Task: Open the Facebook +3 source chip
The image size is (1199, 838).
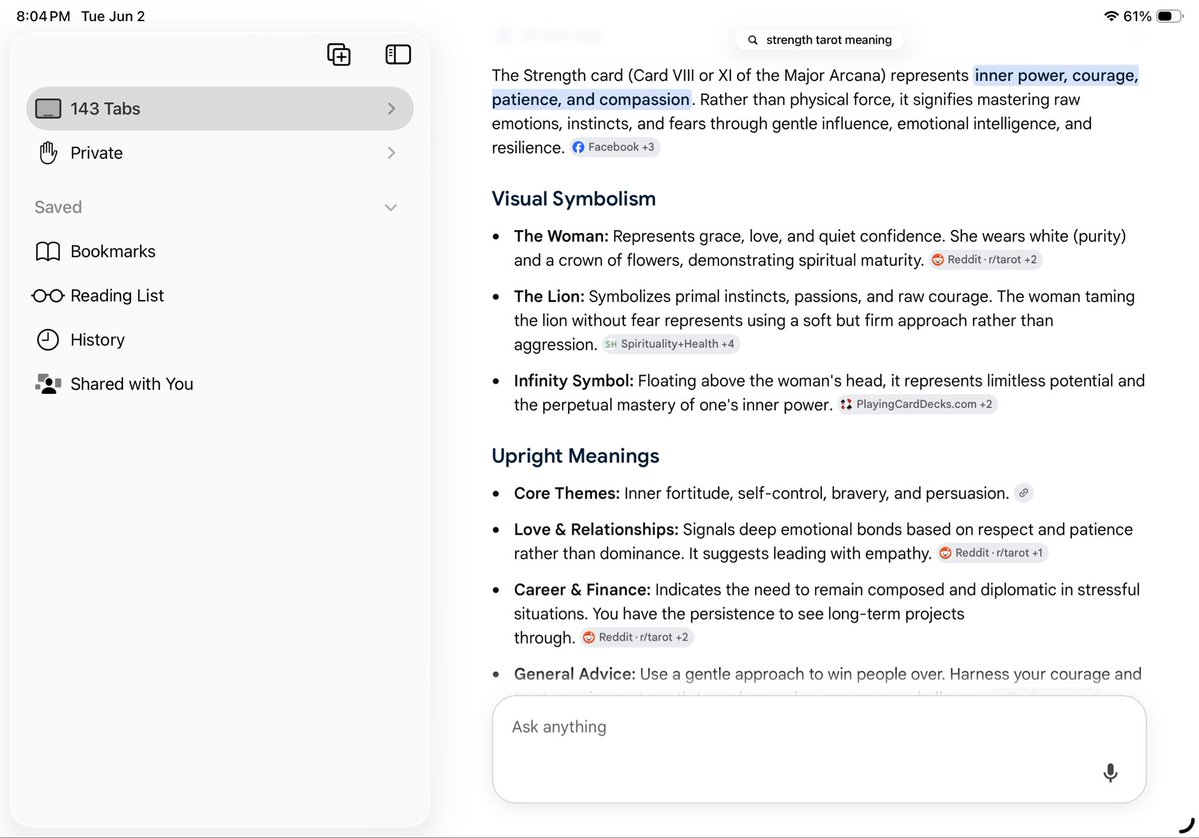Action: [x=614, y=147]
